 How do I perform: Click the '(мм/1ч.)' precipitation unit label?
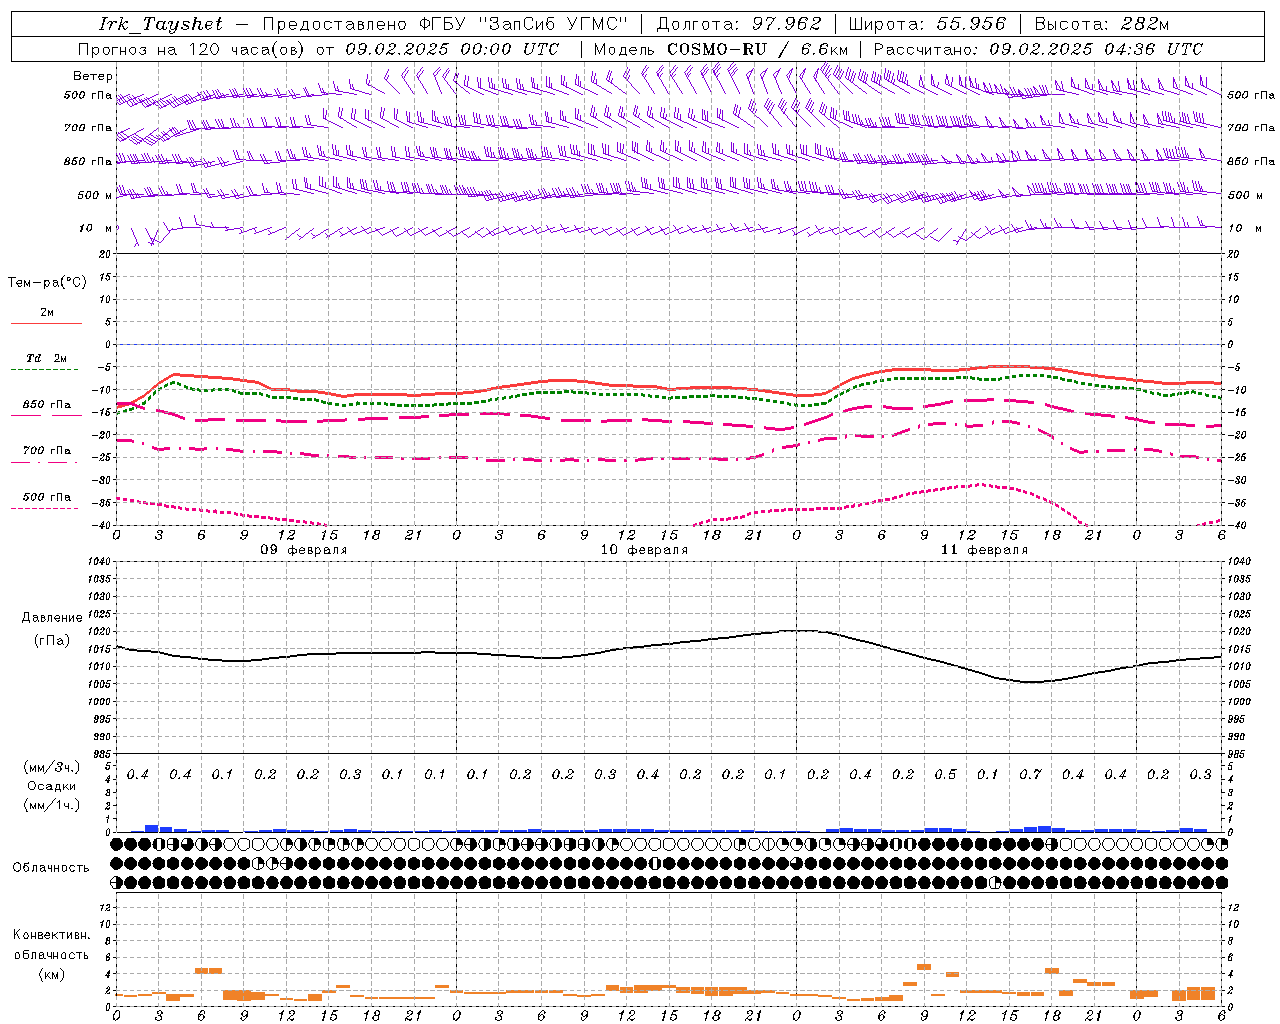(x=52, y=805)
